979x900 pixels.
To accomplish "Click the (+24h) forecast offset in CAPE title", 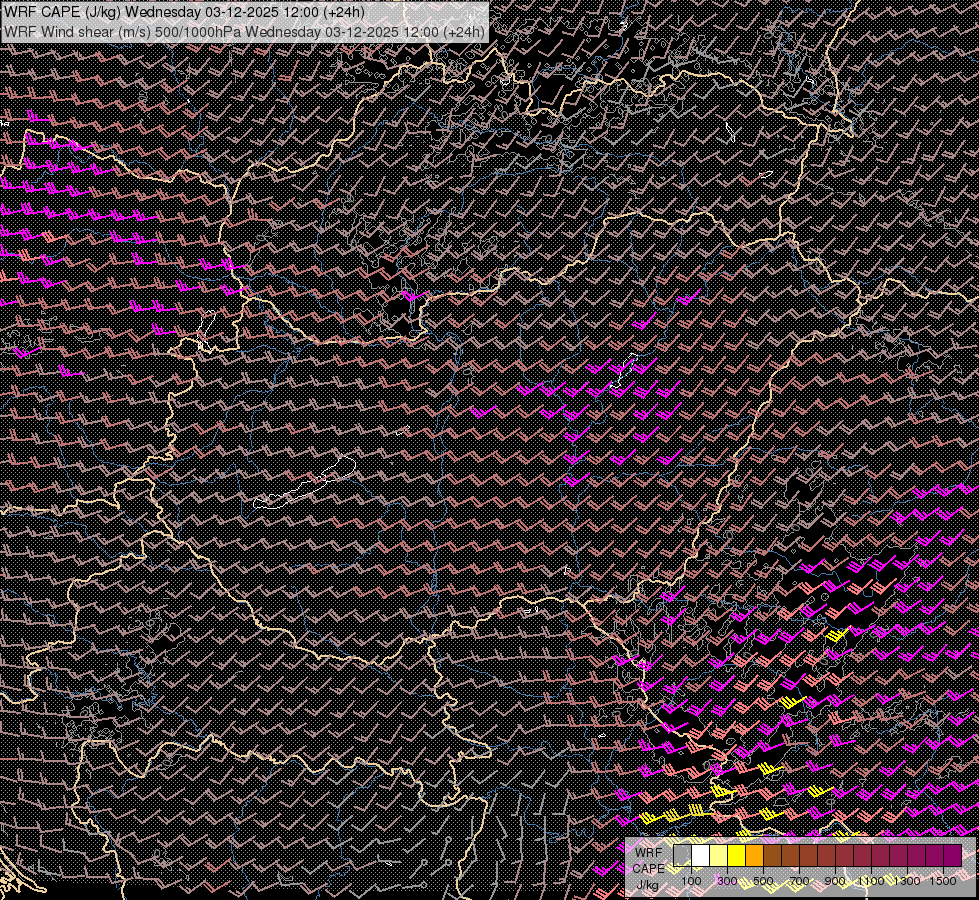I will pos(343,12).
